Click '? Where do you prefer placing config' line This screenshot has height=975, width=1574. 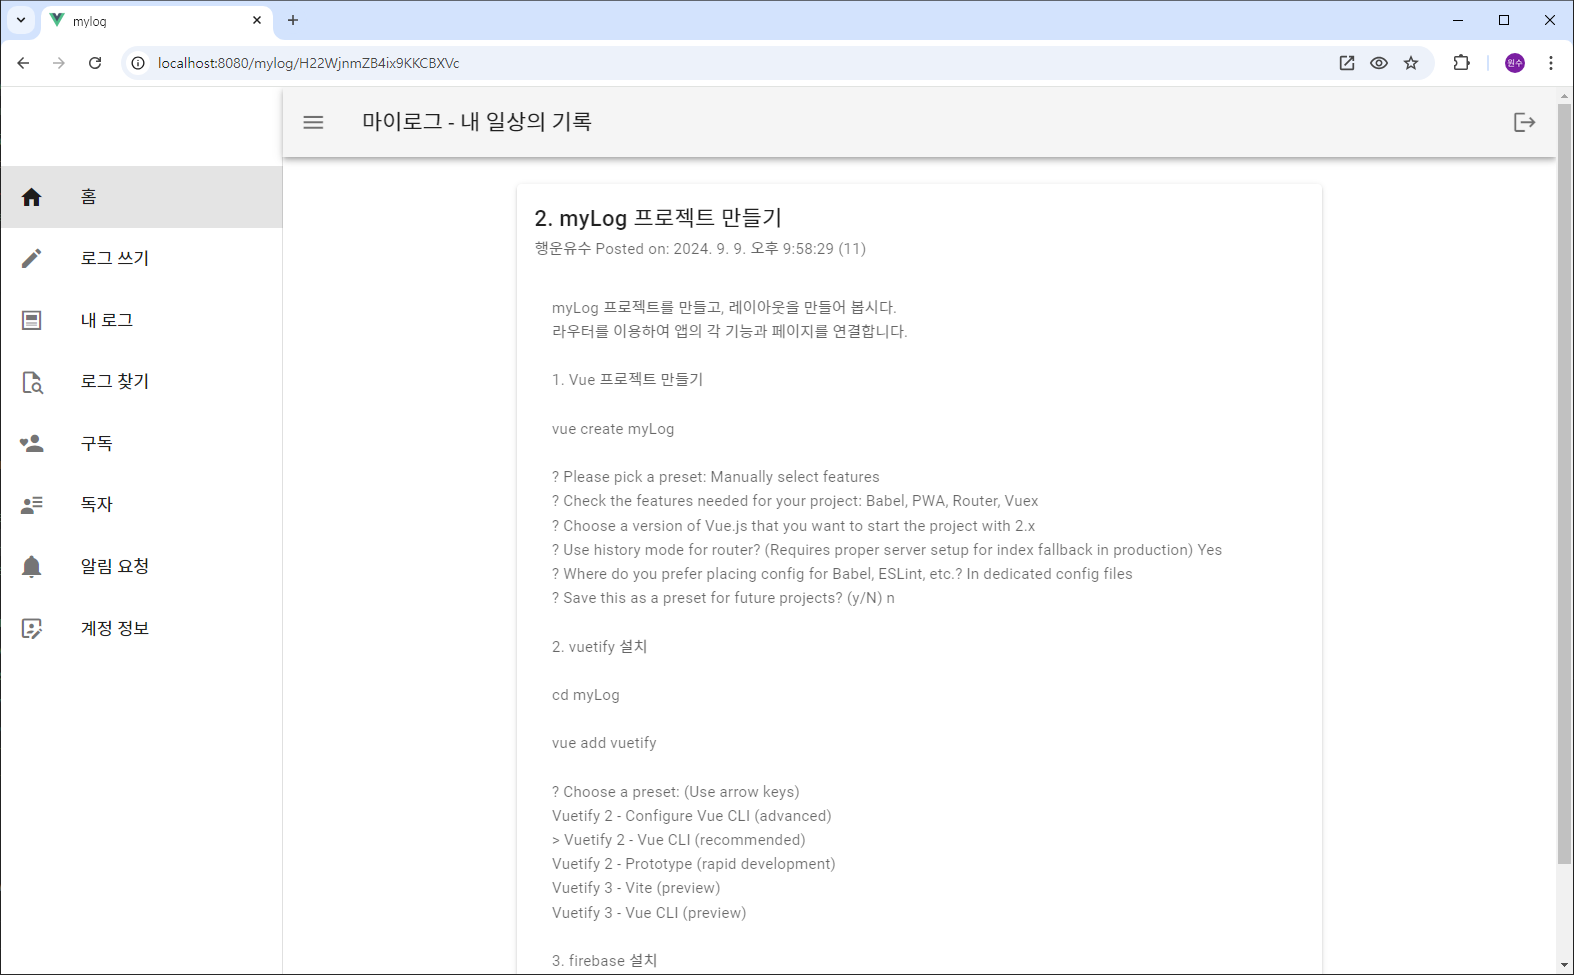click(x=843, y=574)
